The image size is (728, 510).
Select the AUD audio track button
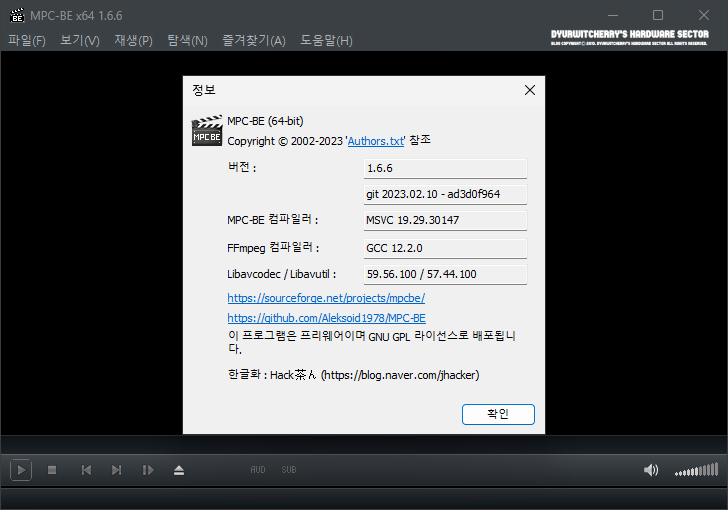pyautogui.click(x=258, y=470)
